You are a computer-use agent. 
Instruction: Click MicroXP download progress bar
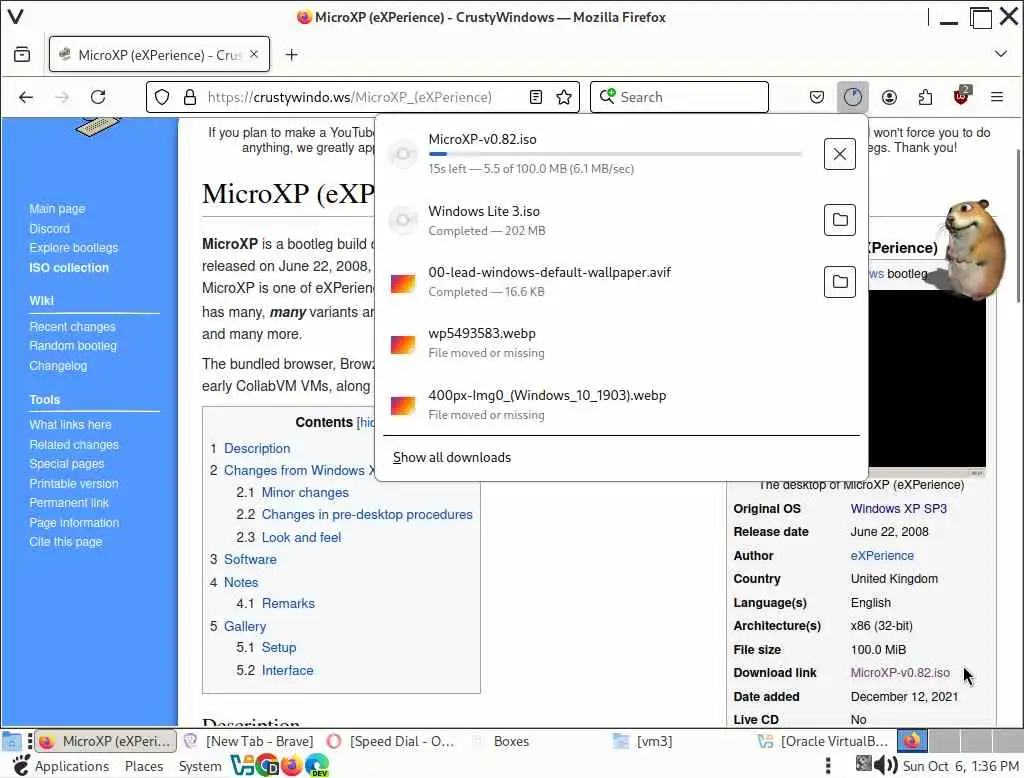click(615, 154)
